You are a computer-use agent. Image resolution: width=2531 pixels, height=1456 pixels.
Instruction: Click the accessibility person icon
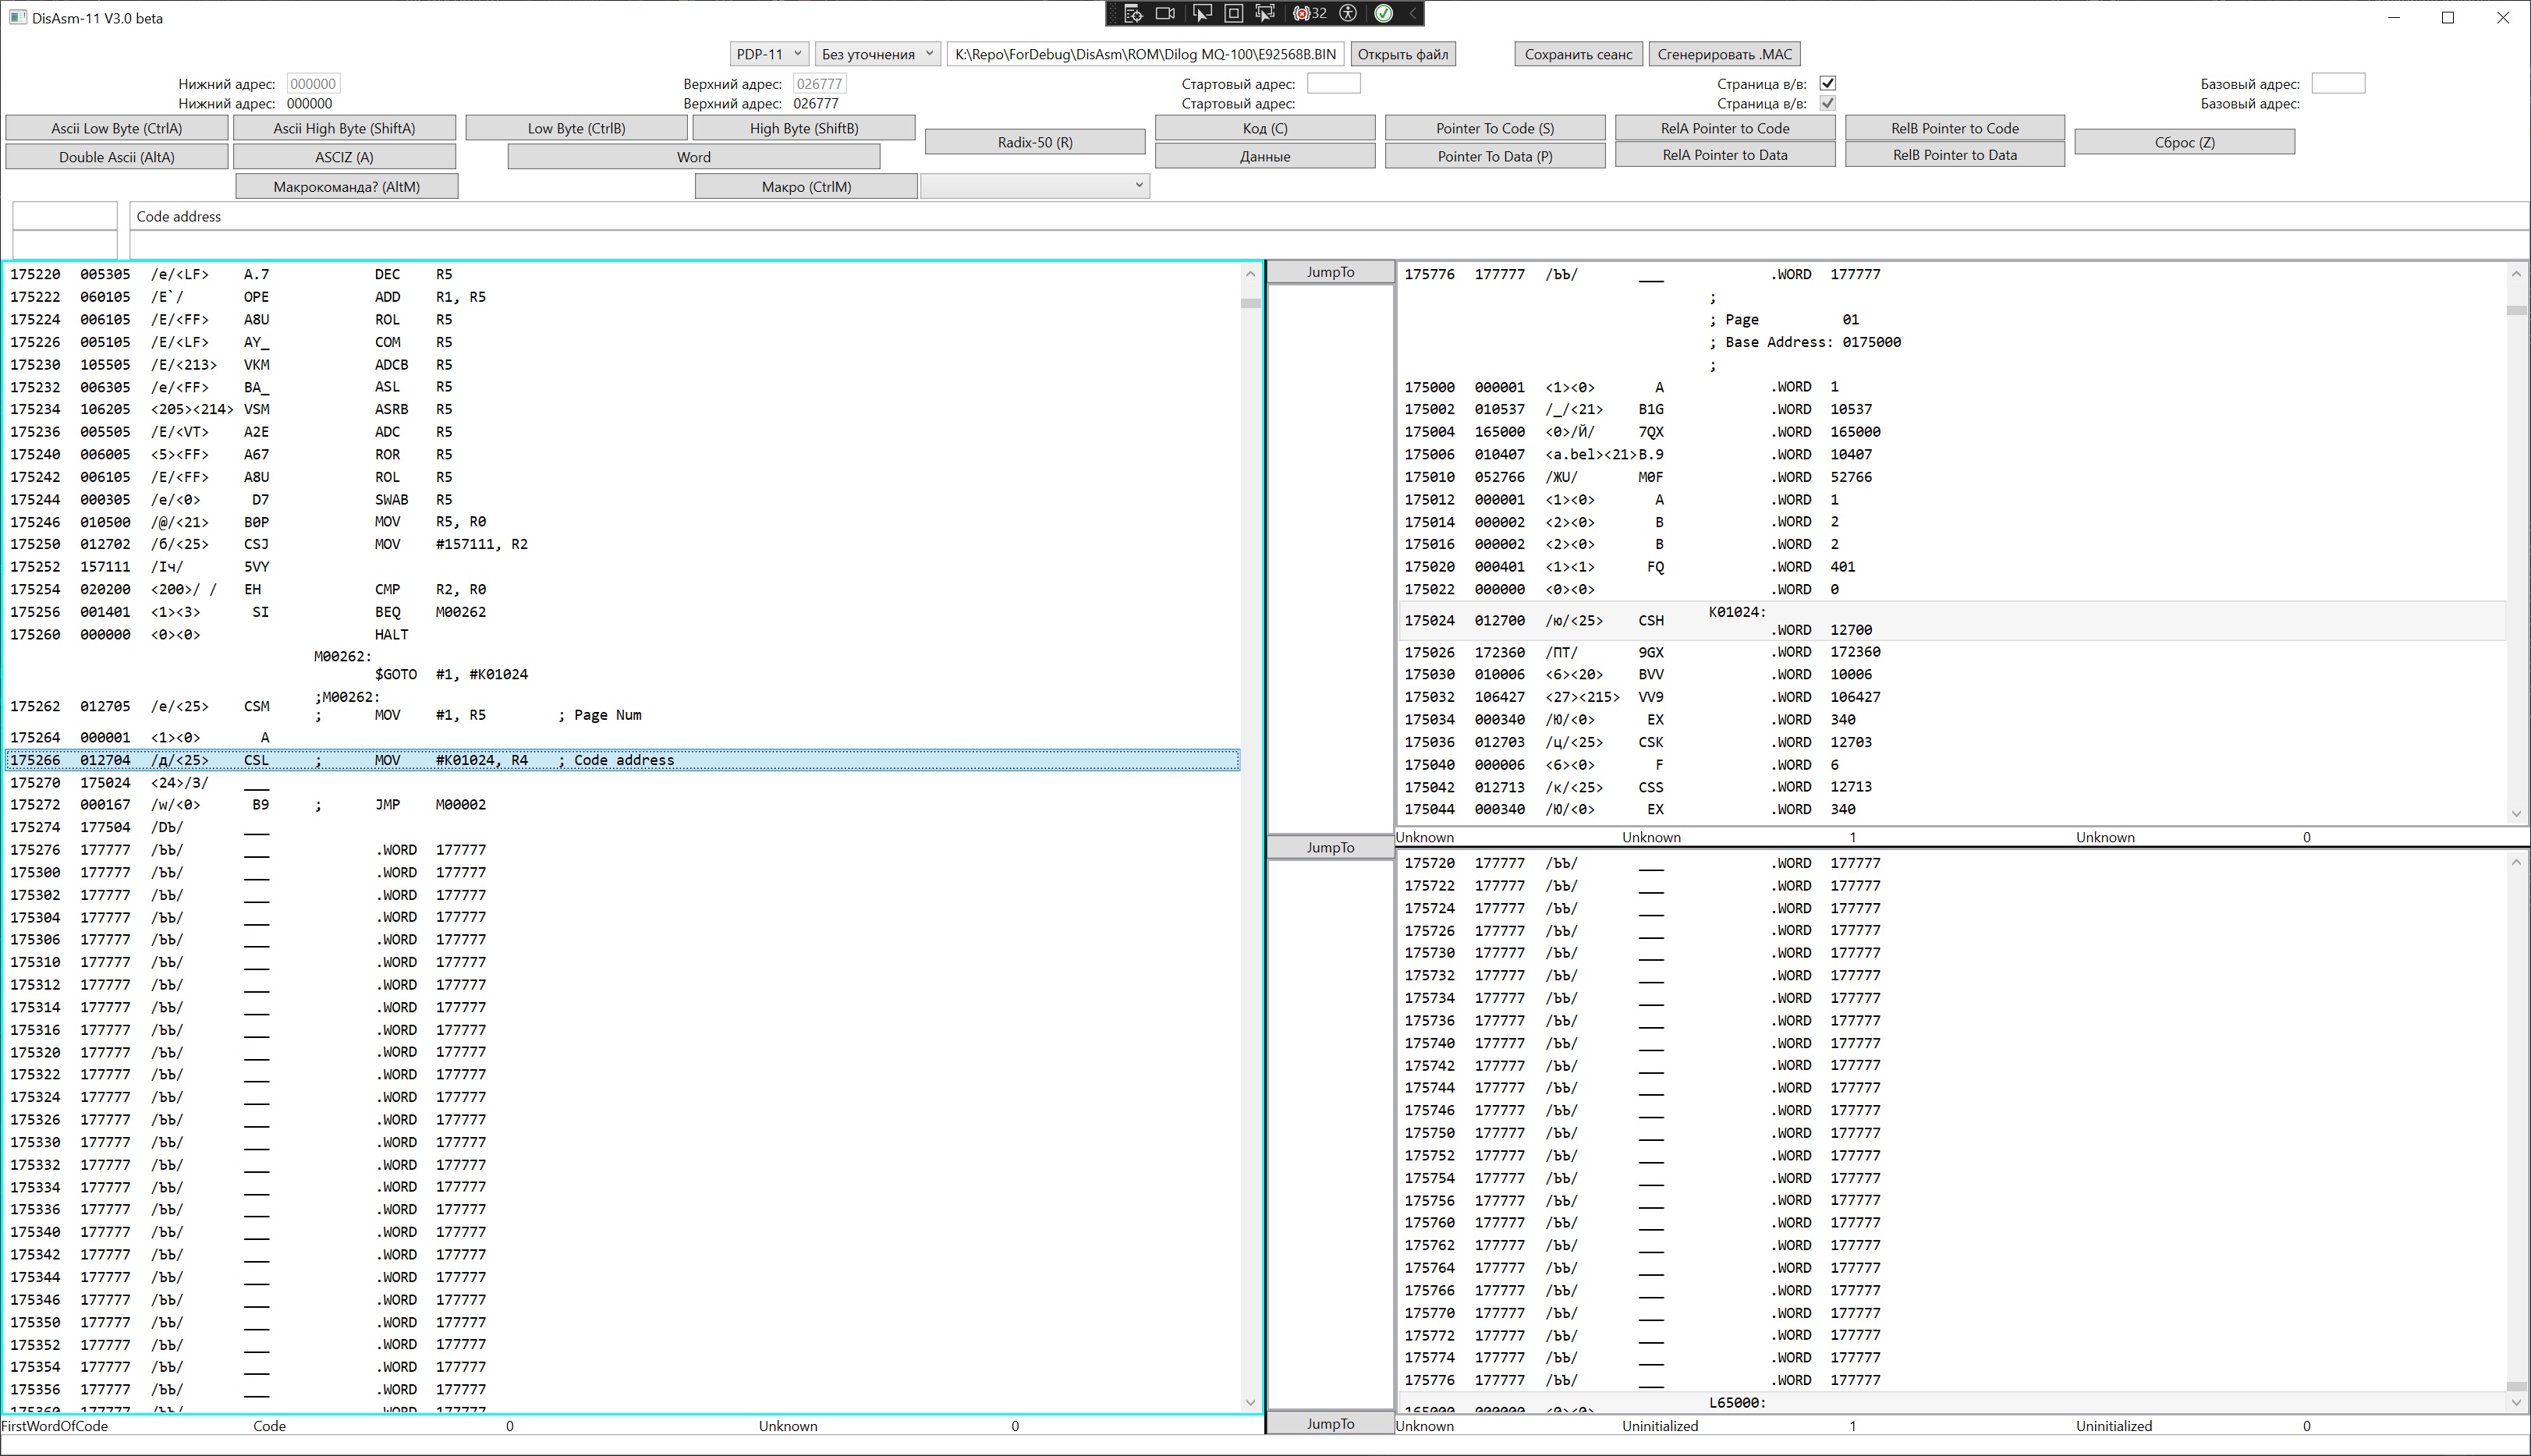click(x=1348, y=13)
